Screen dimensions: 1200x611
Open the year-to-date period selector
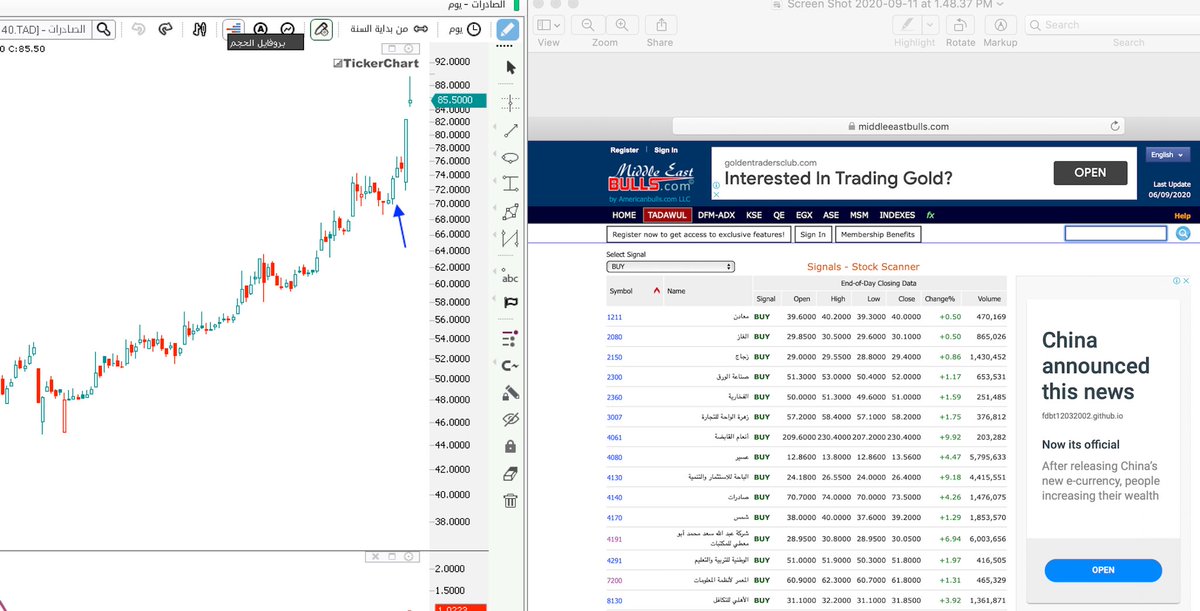(388, 30)
